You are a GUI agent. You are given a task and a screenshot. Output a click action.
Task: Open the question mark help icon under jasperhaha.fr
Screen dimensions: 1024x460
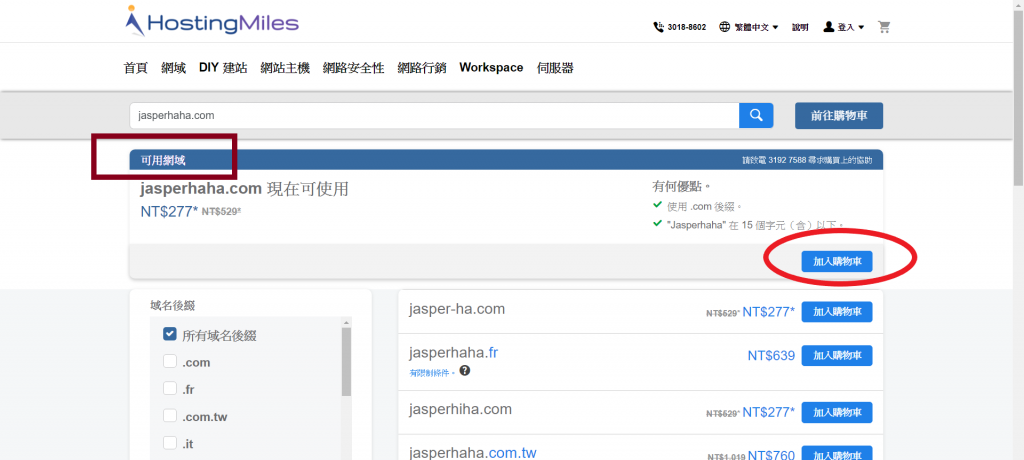coord(464,370)
